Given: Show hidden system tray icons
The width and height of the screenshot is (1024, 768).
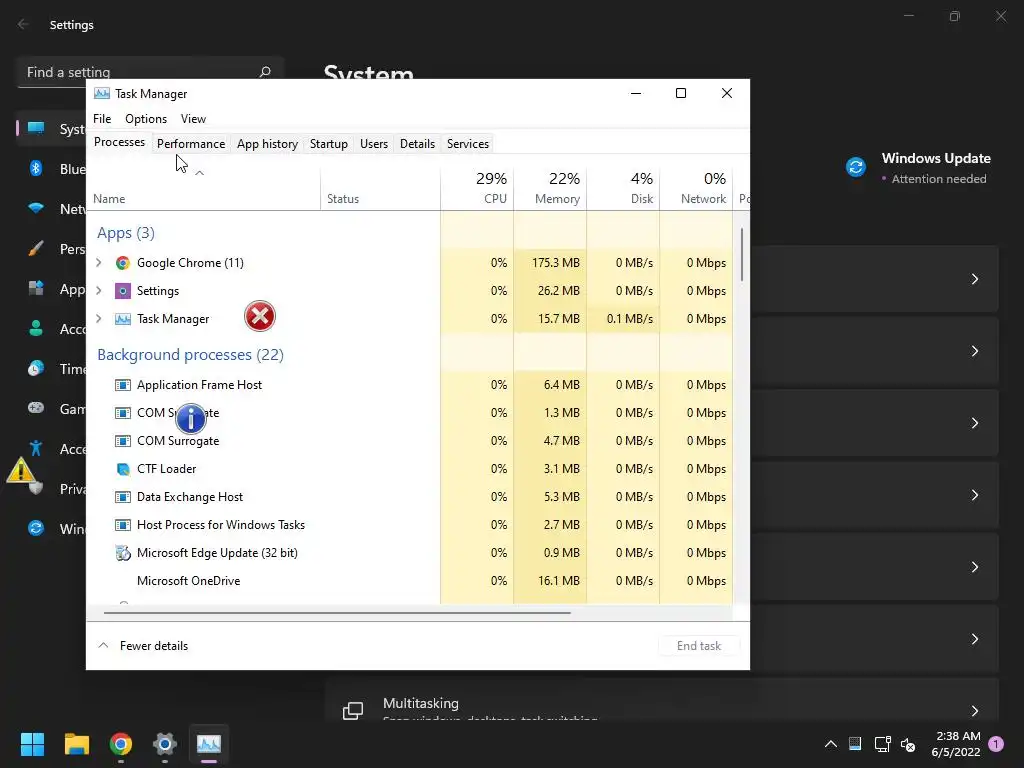Looking at the screenshot, I should [831, 744].
